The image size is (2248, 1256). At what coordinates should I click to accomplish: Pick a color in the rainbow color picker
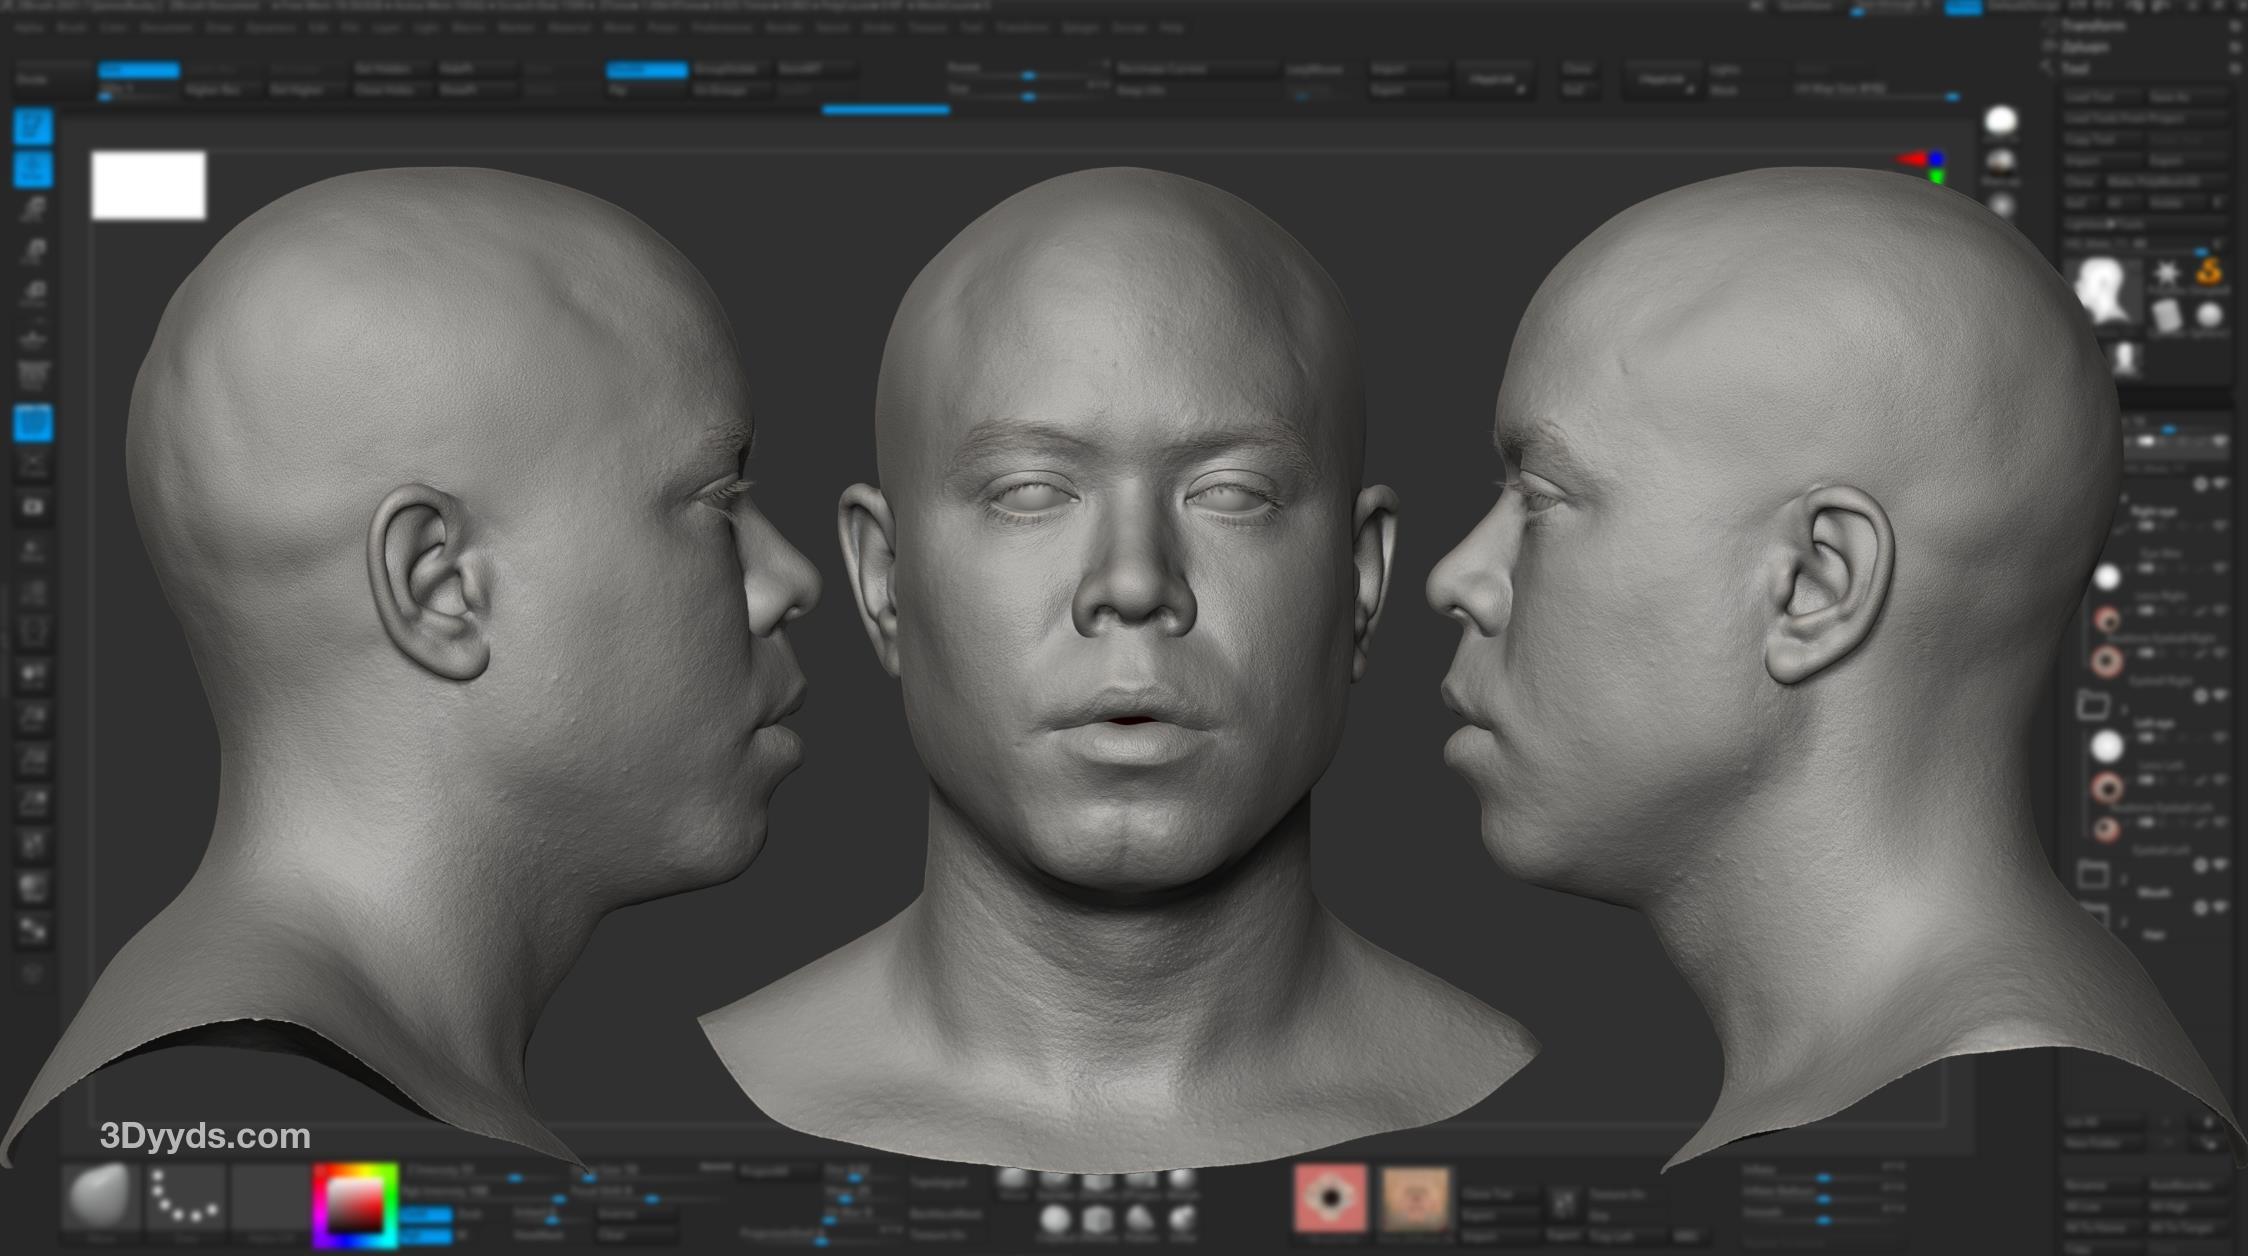pos(355,1206)
